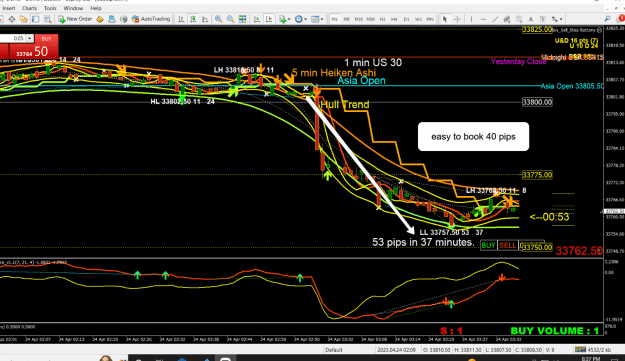
Task: Click the New Order toolbar button
Action: pyautogui.click(x=75, y=19)
